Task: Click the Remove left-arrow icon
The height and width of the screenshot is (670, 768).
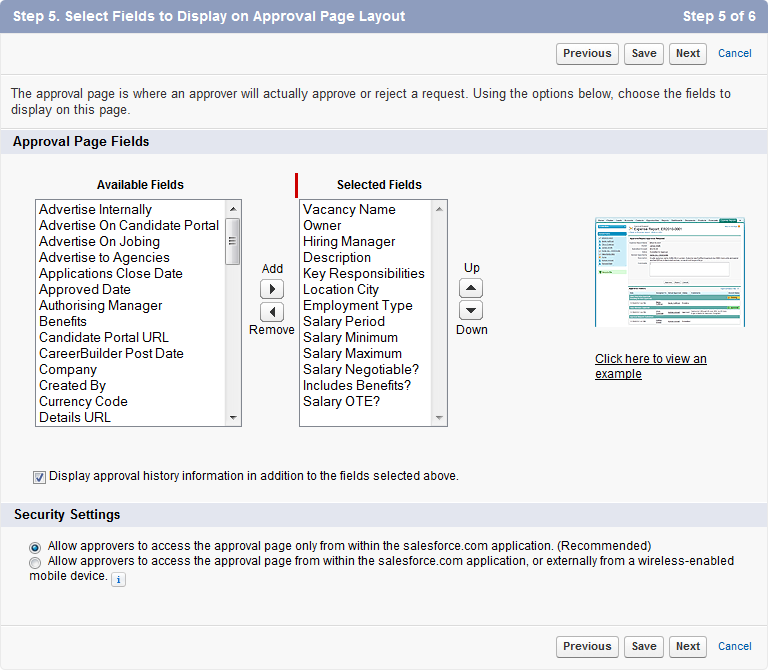Action: (271, 311)
